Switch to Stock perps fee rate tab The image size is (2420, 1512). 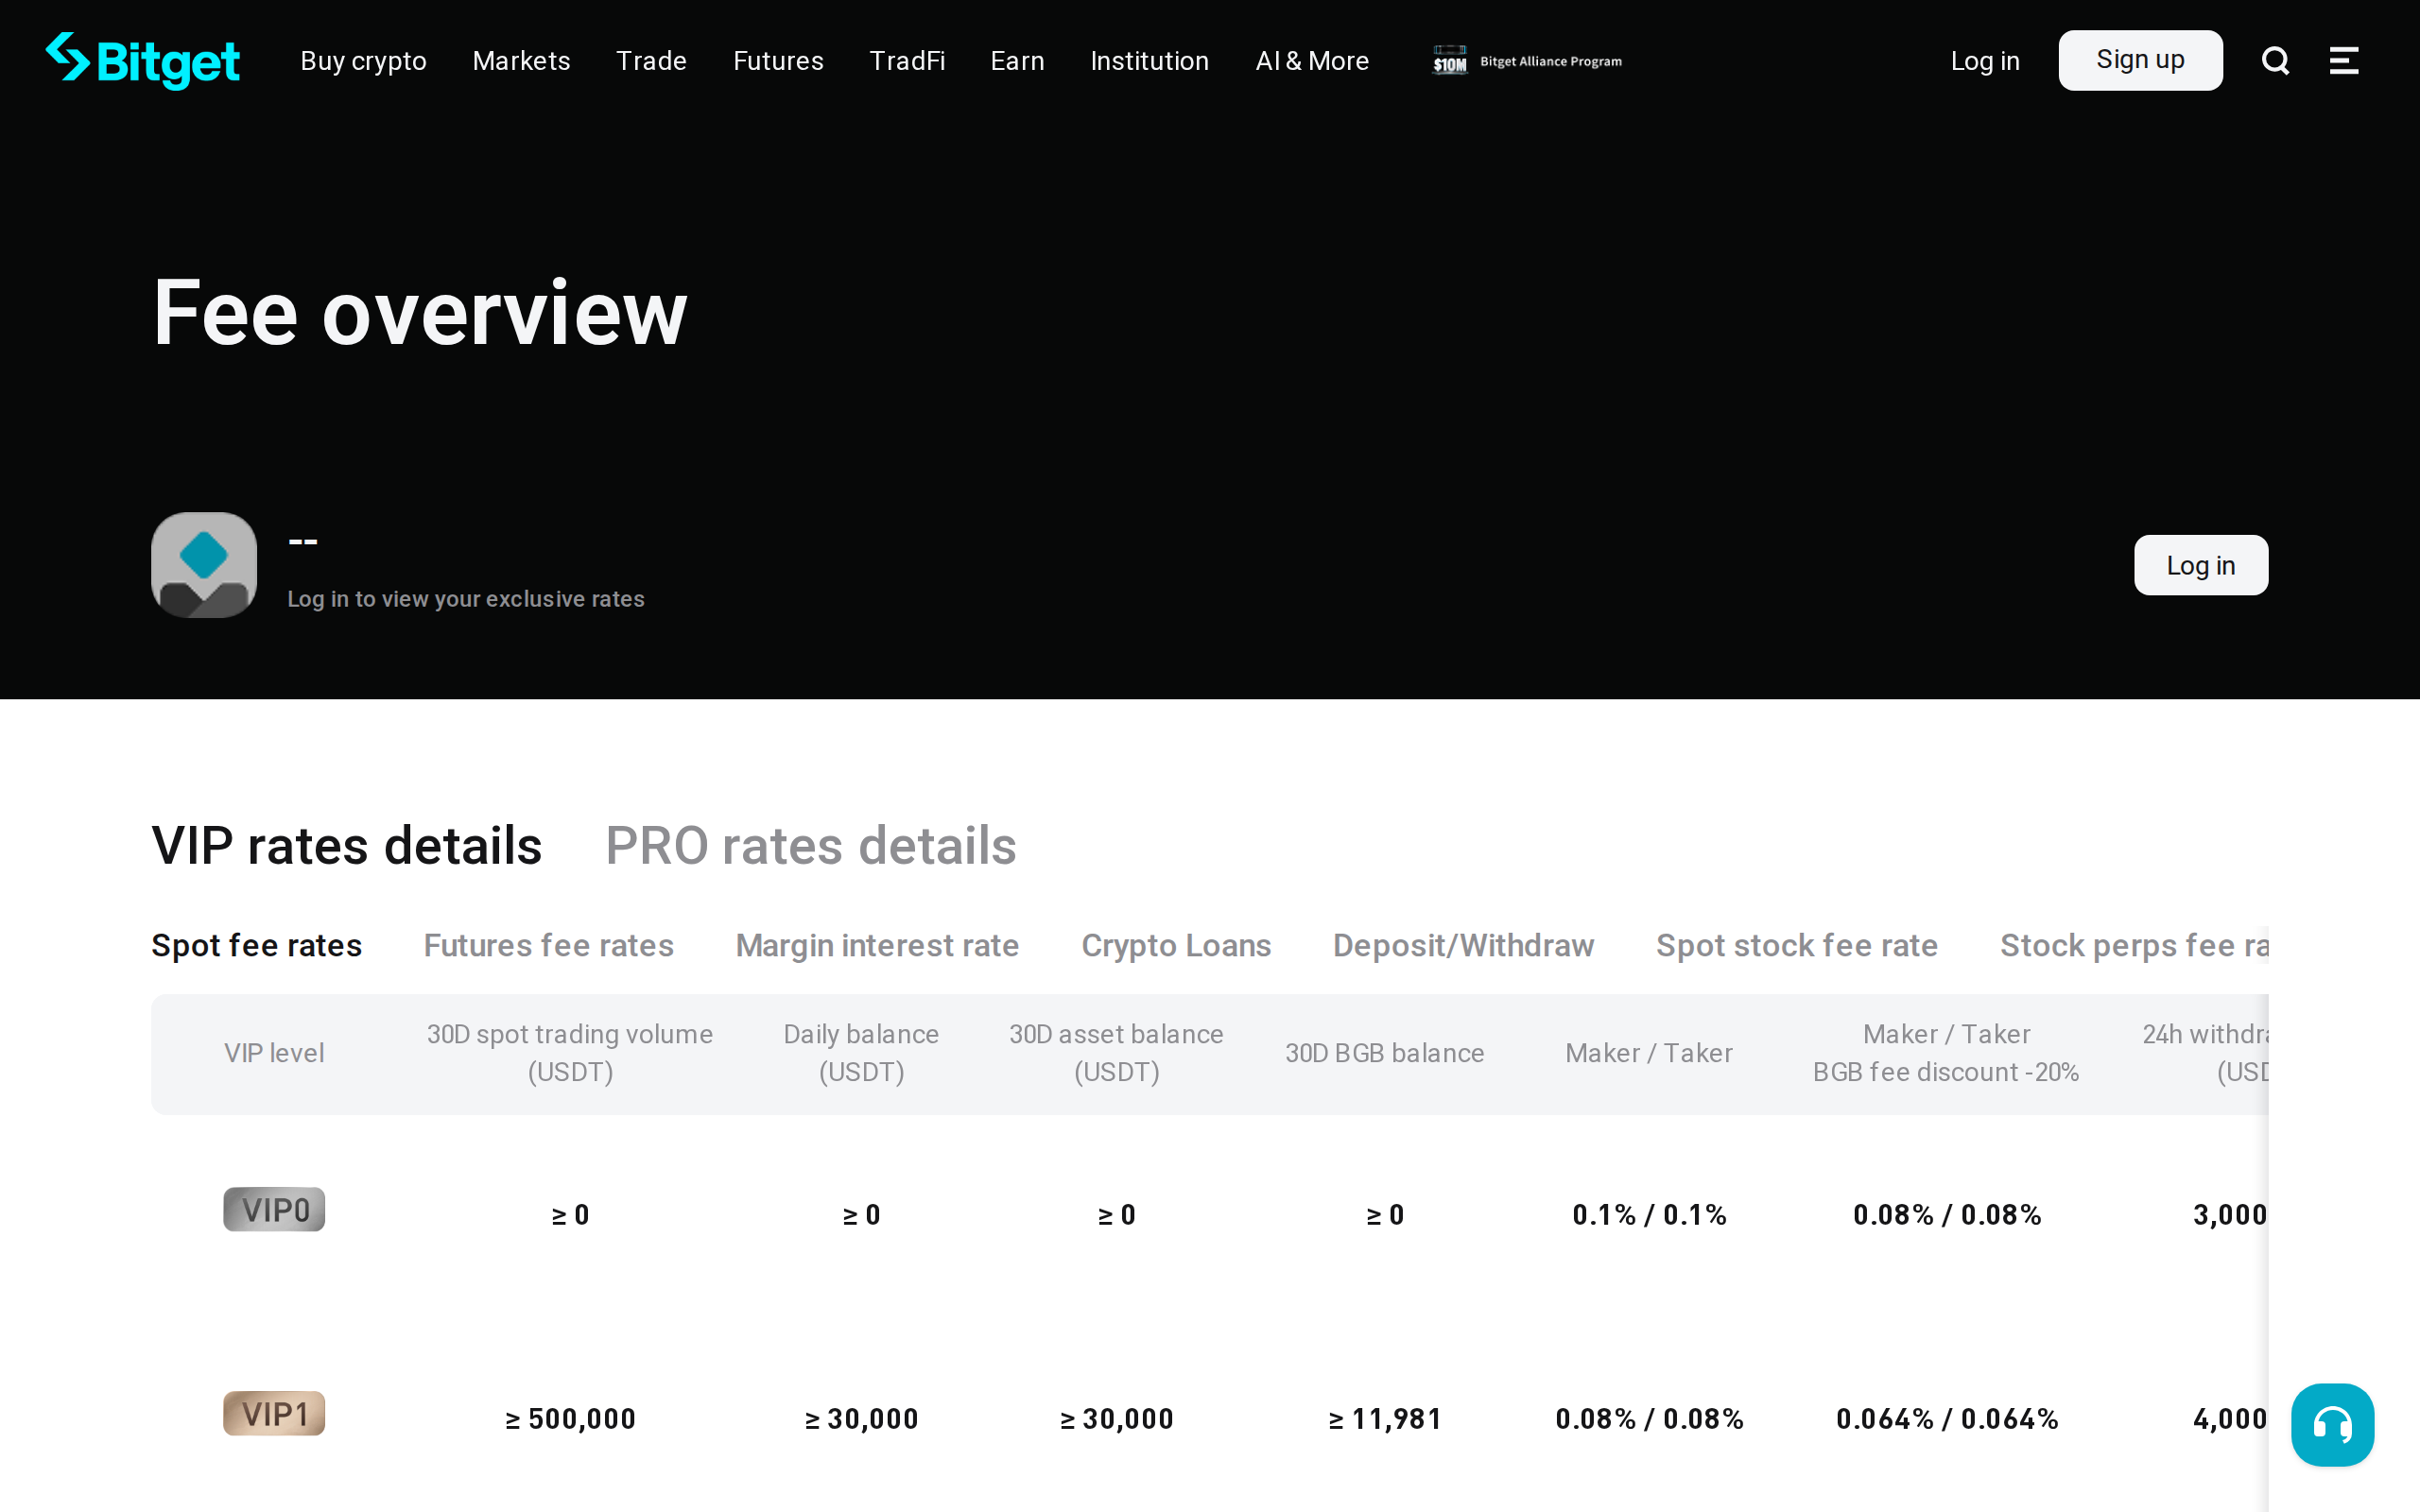pyautogui.click(x=2133, y=945)
